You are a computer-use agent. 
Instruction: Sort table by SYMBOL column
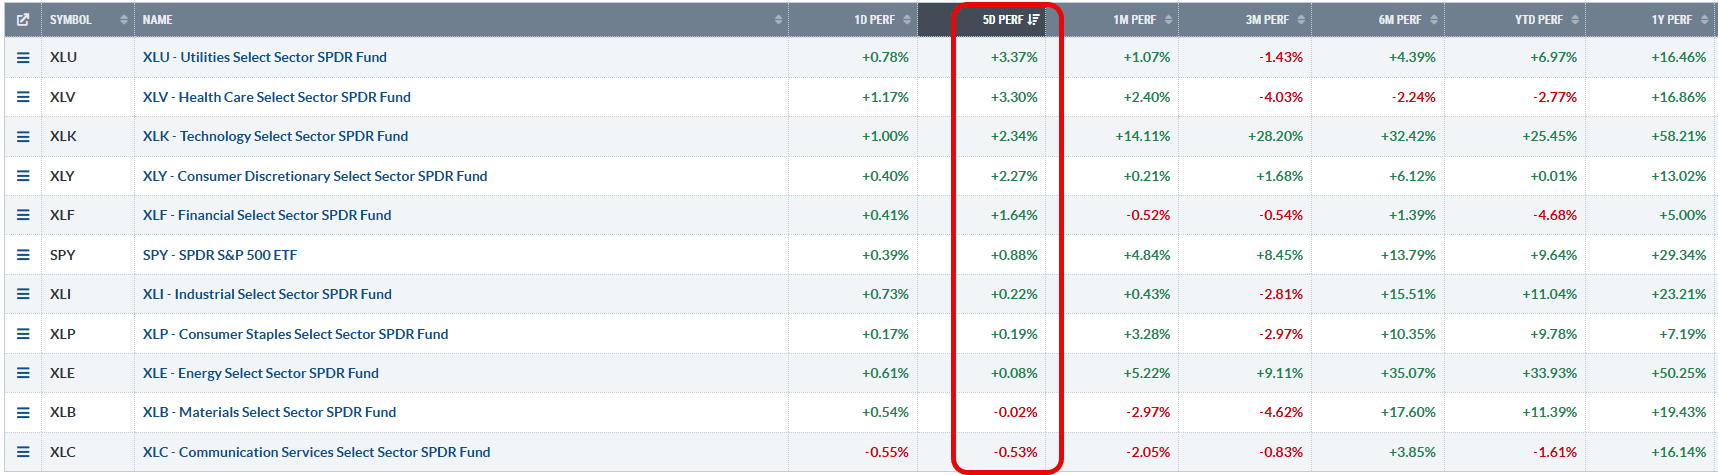point(88,19)
